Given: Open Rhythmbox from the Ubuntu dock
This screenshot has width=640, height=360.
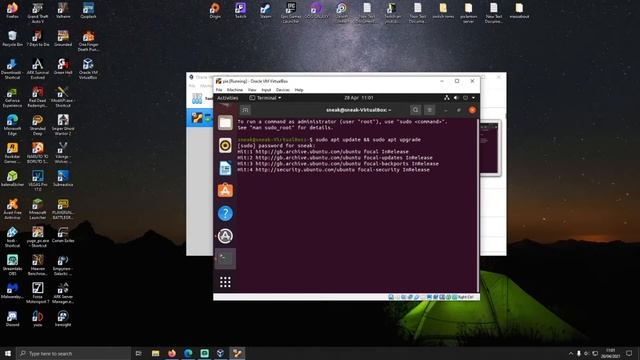Looking at the screenshot, I should pos(225,145).
